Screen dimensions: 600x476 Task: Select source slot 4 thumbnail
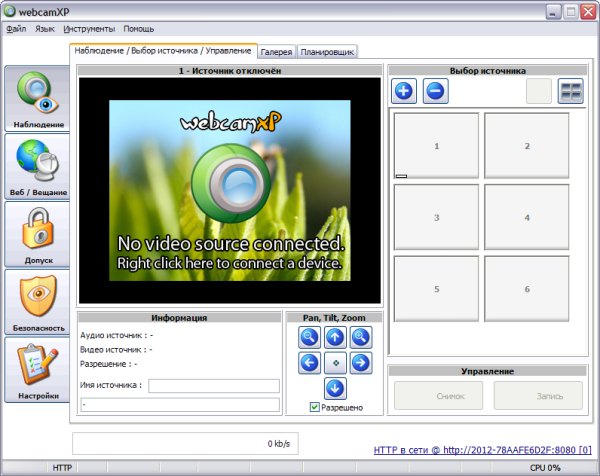coord(526,217)
